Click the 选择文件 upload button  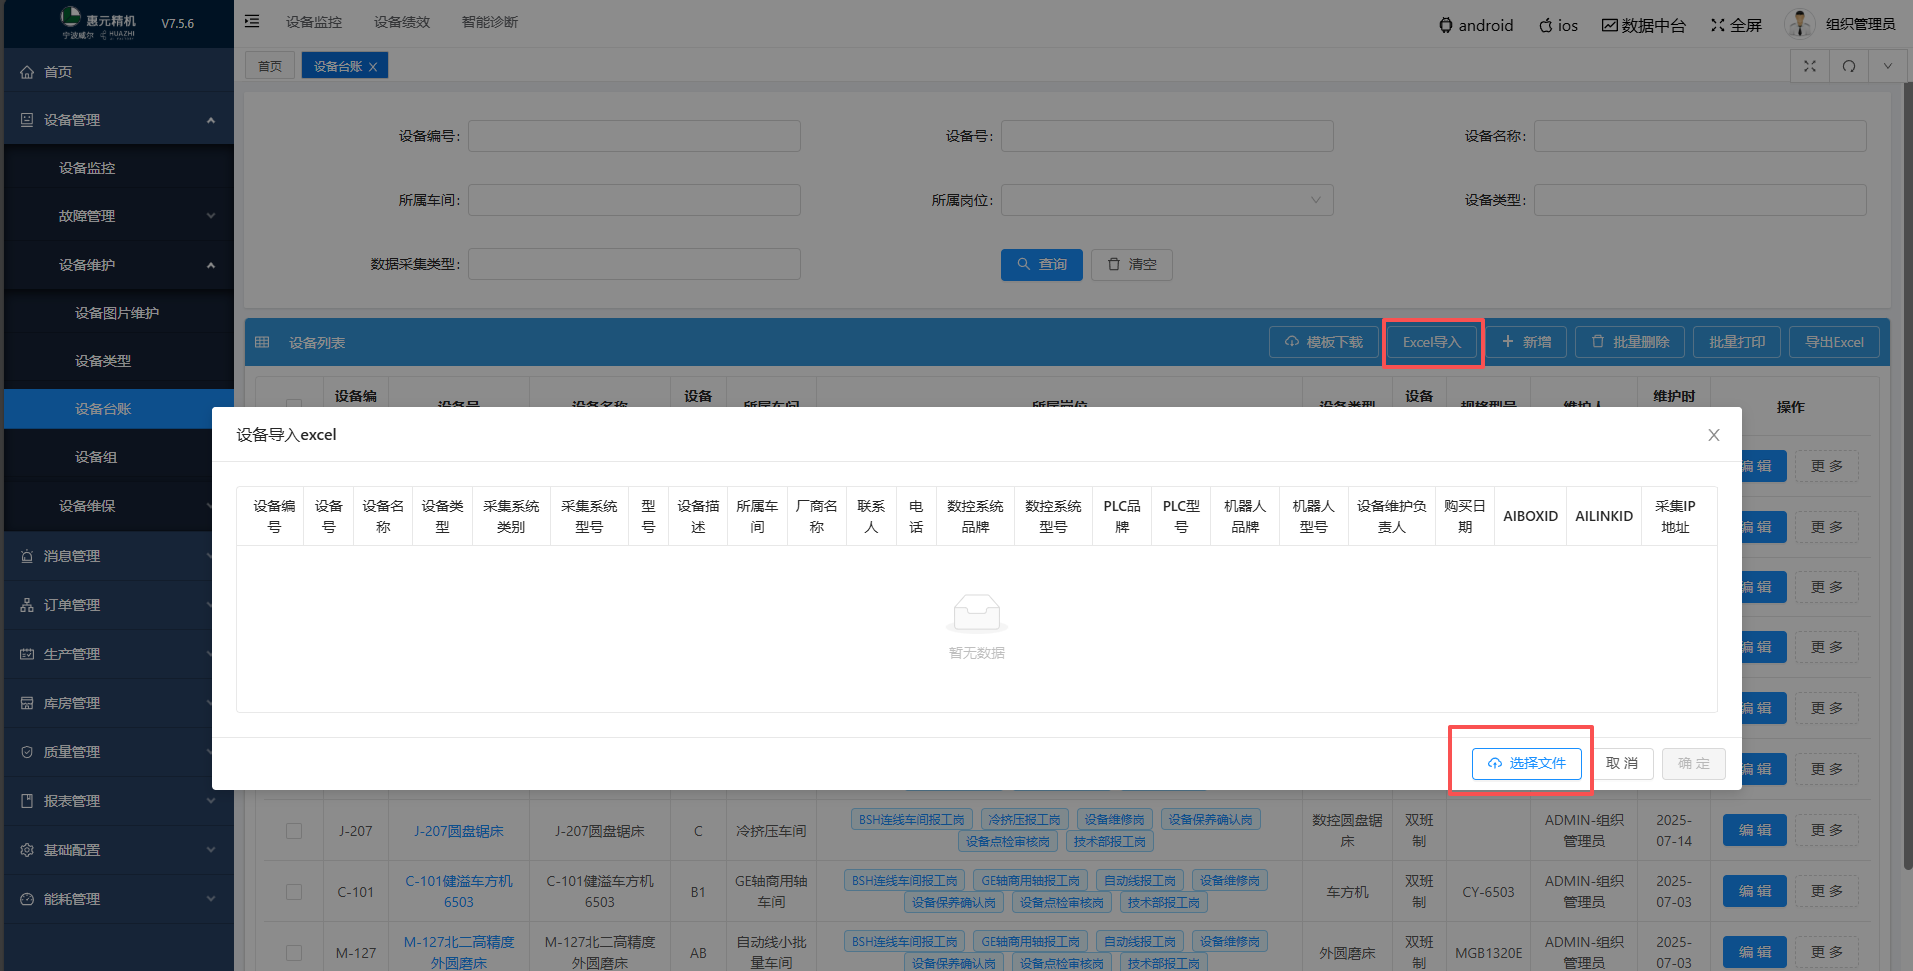1526,763
